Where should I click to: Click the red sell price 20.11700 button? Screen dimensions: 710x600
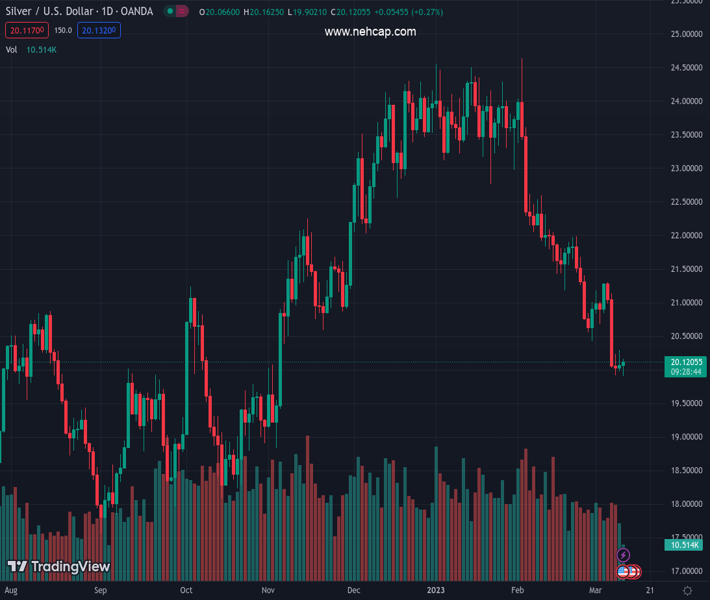click(x=26, y=30)
